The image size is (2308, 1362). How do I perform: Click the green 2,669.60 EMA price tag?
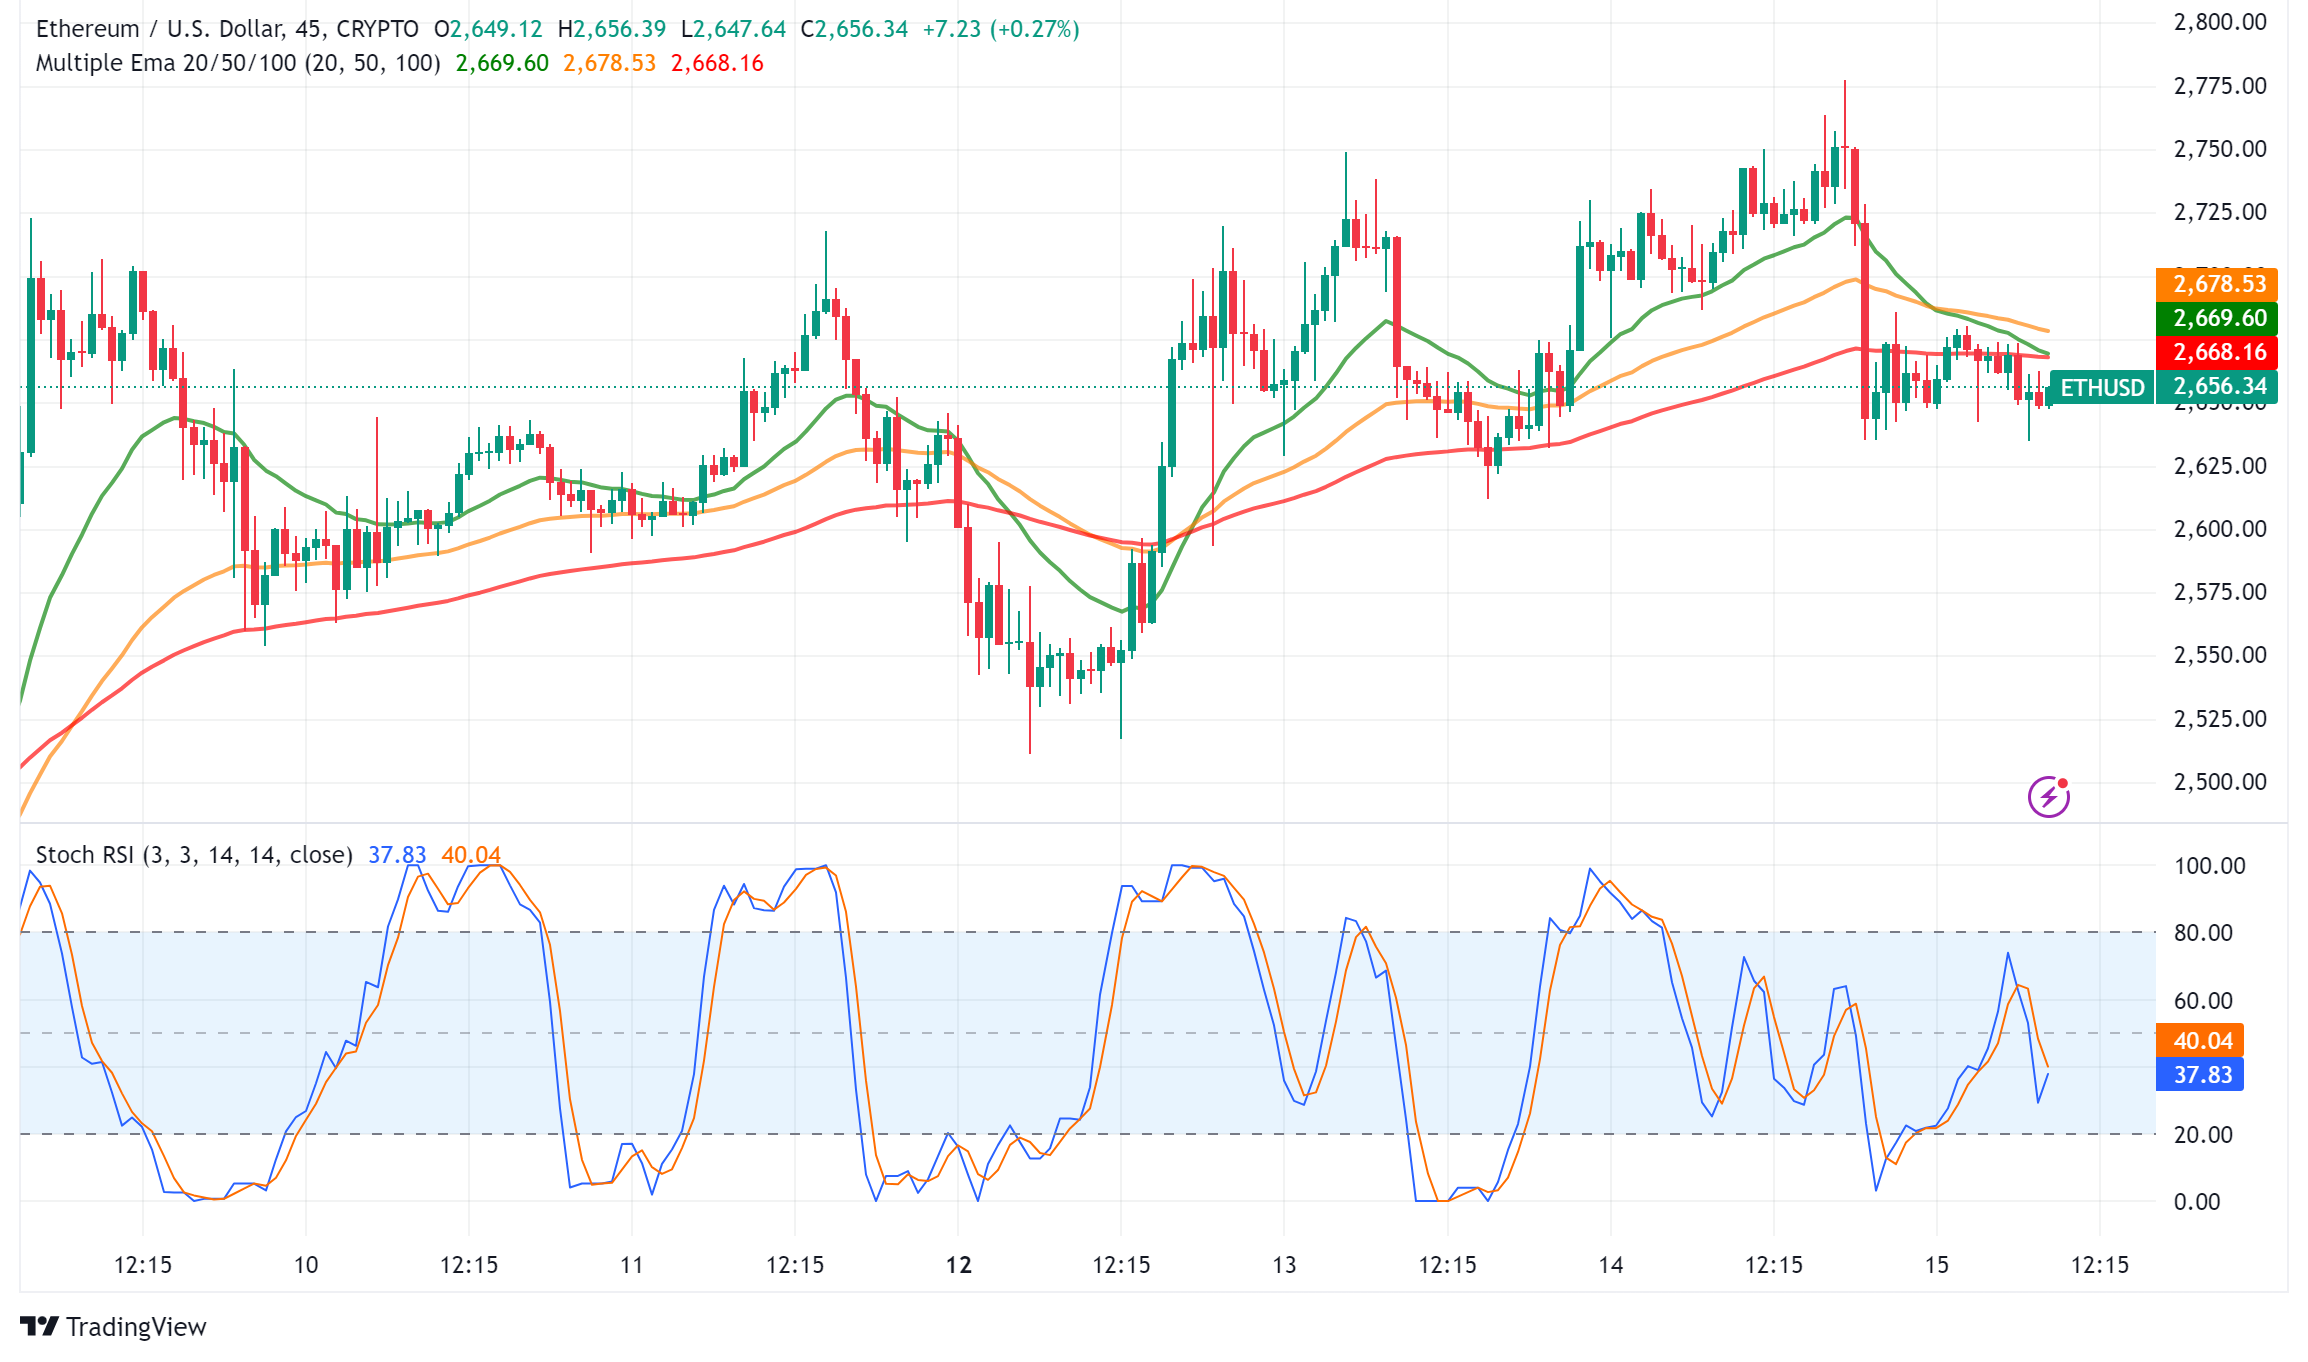coord(2219,318)
